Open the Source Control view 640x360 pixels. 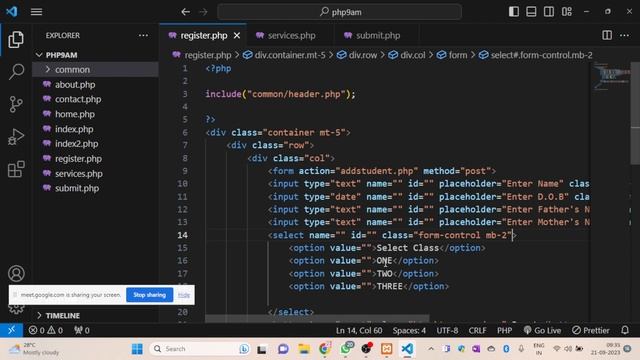16,104
